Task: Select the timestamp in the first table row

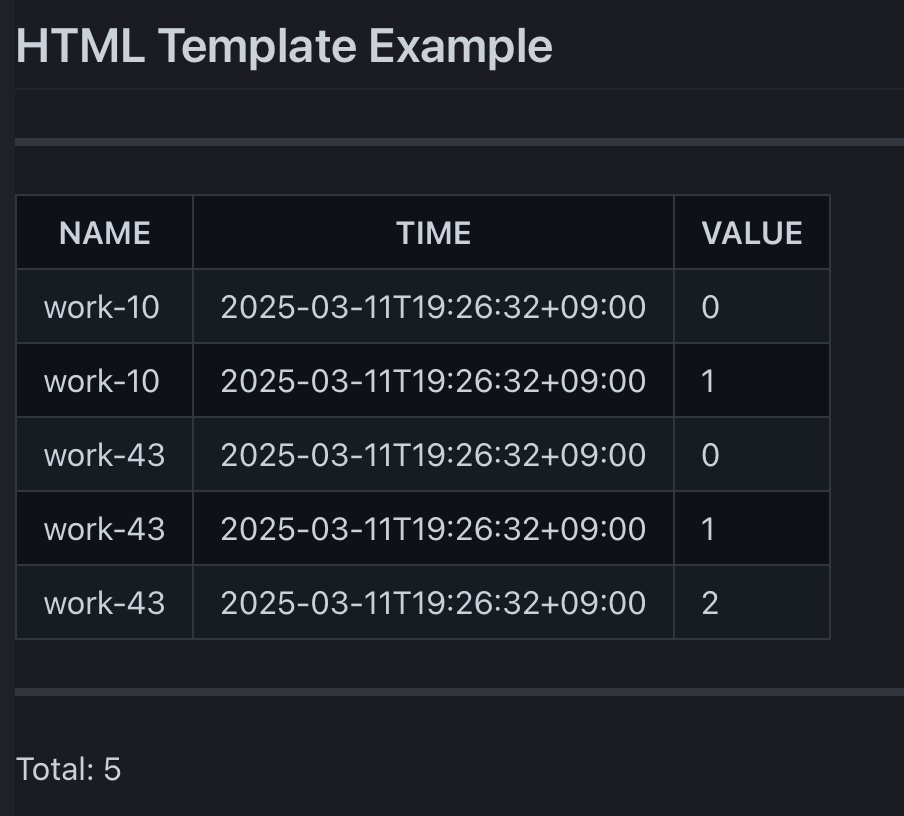Action: point(433,307)
